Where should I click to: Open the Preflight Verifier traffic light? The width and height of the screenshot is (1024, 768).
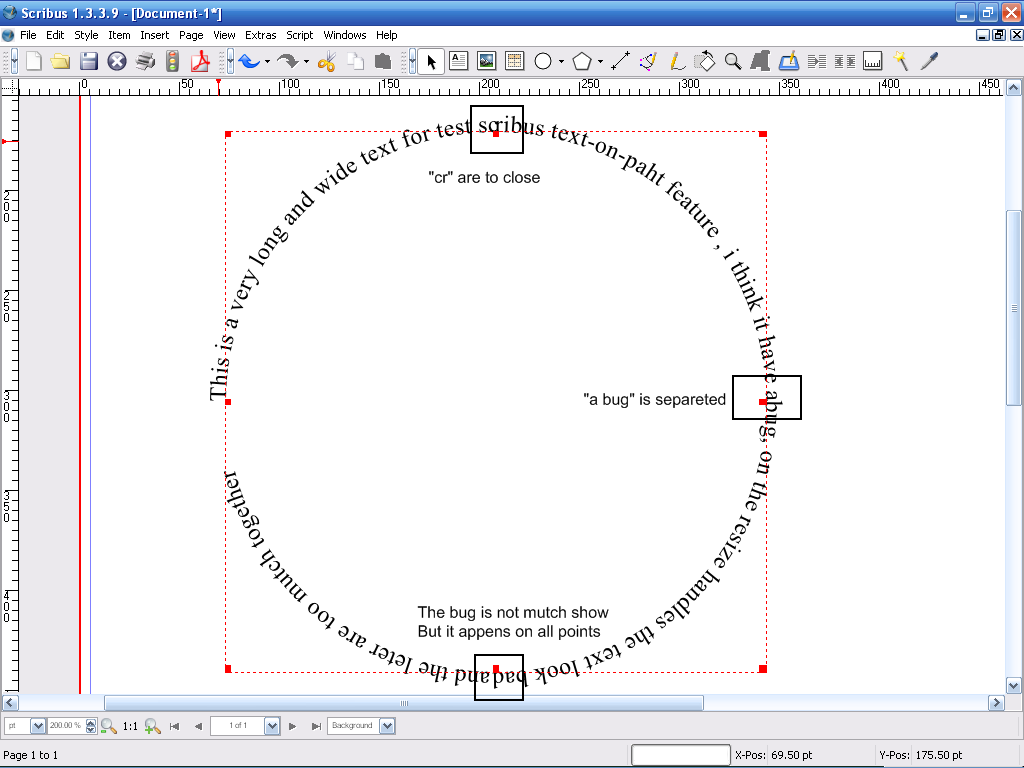(x=172, y=61)
